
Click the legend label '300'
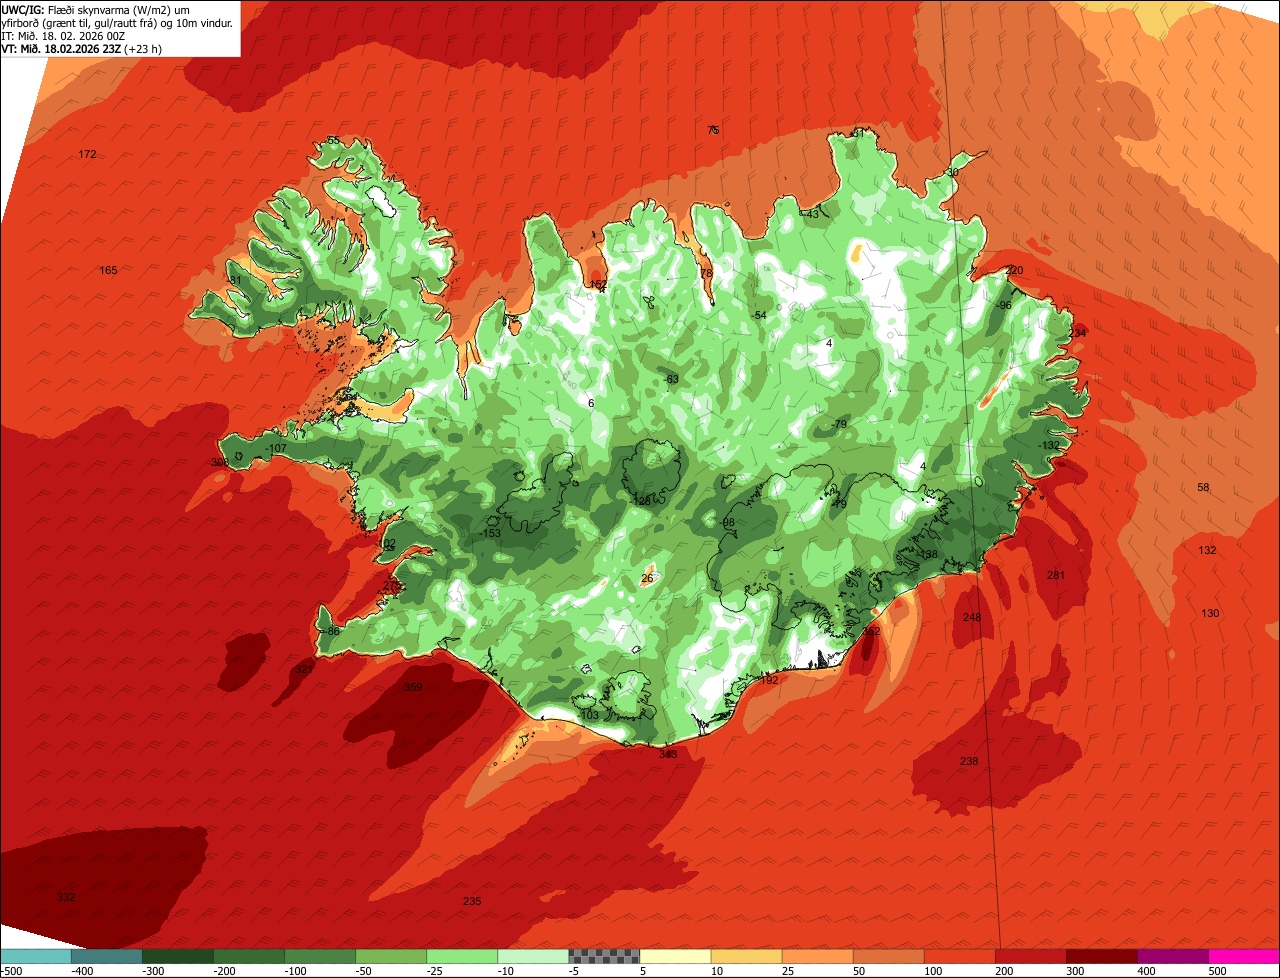pos(1076,971)
